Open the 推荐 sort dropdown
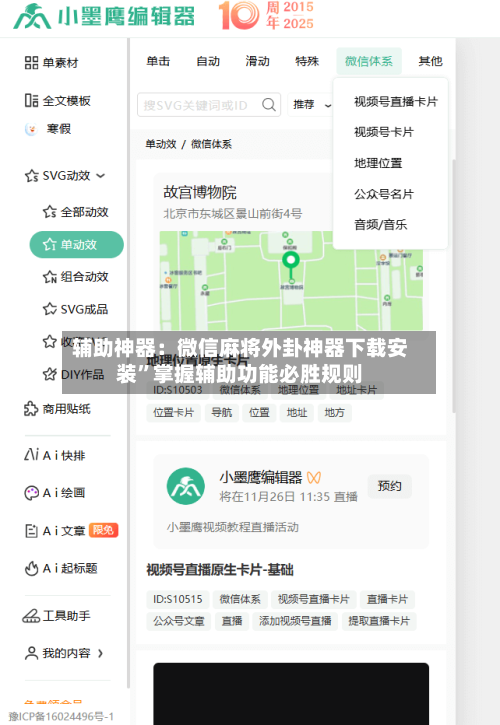This screenshot has width=500, height=725. (310, 104)
